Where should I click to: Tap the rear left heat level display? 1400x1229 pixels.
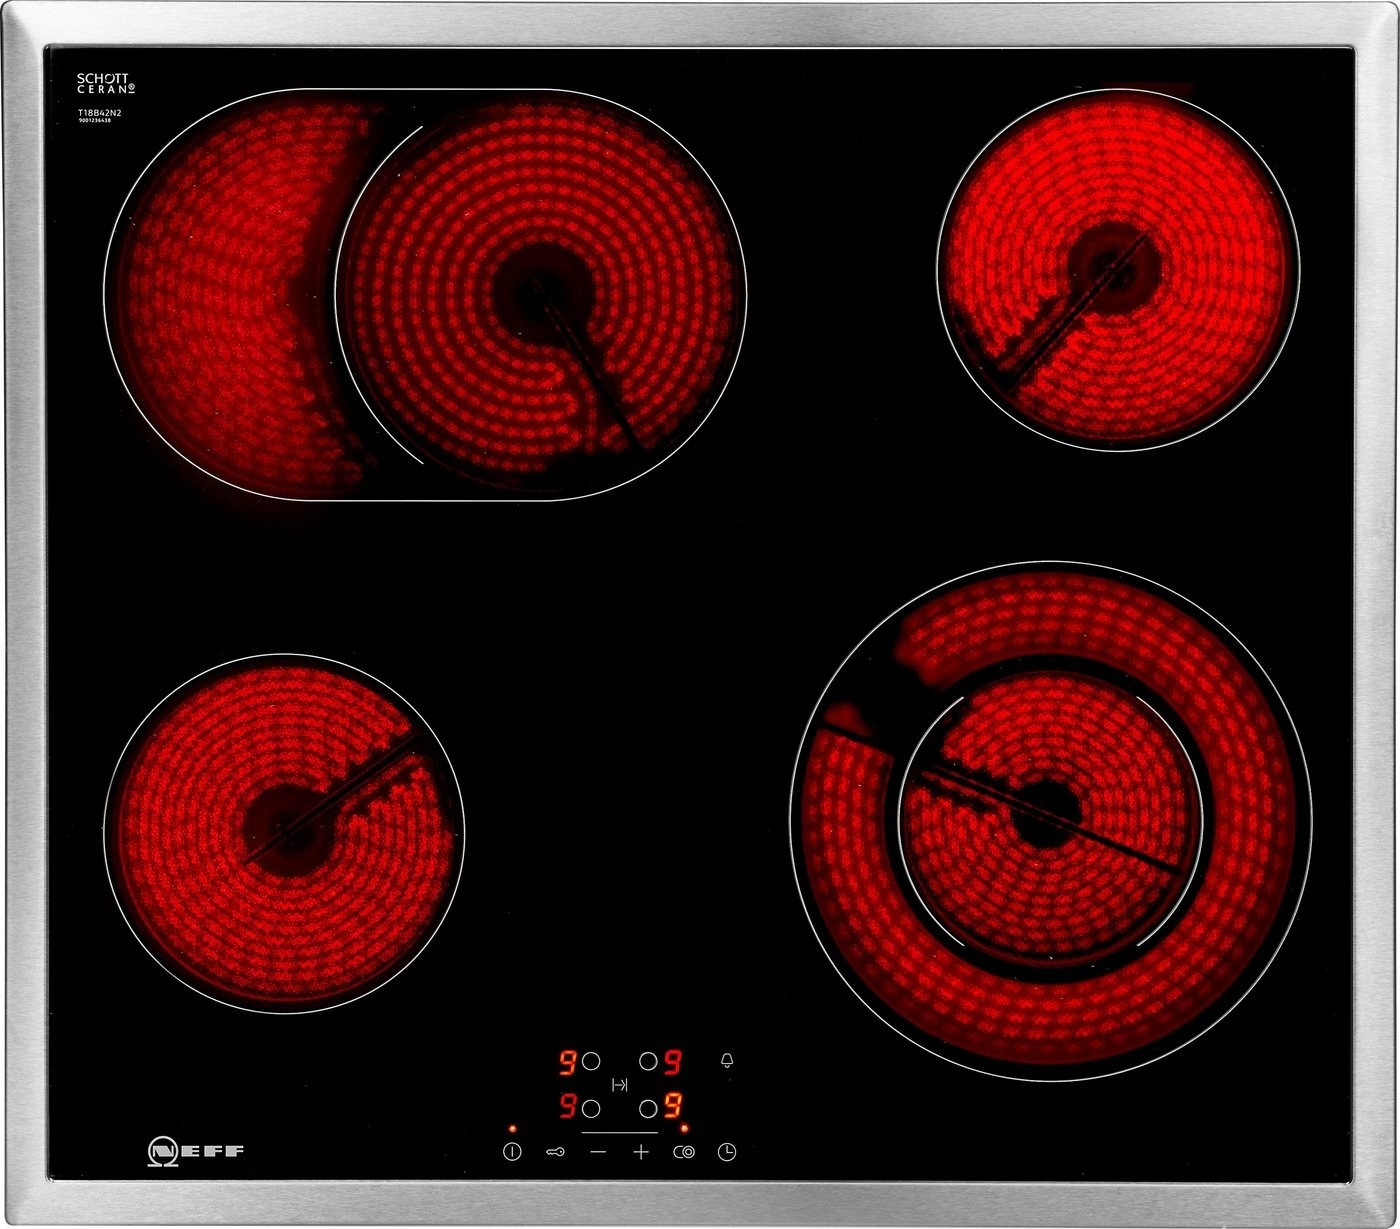567,1061
